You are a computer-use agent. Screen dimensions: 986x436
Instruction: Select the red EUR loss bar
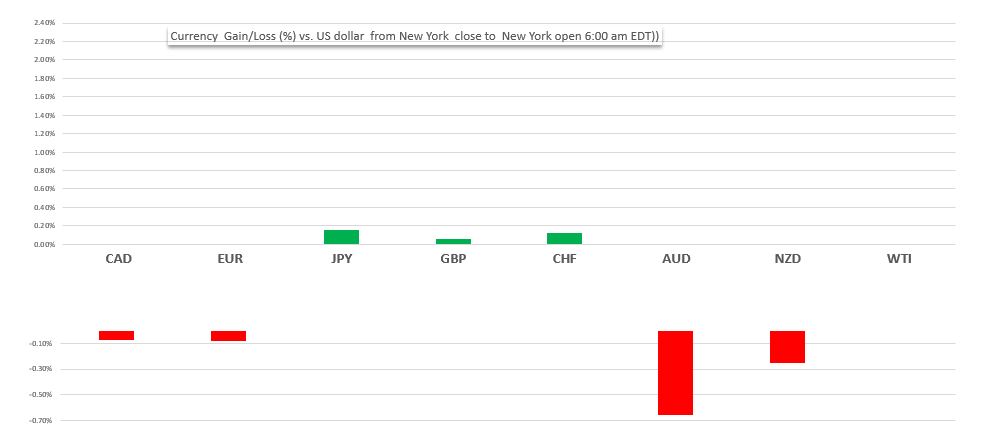(229, 336)
